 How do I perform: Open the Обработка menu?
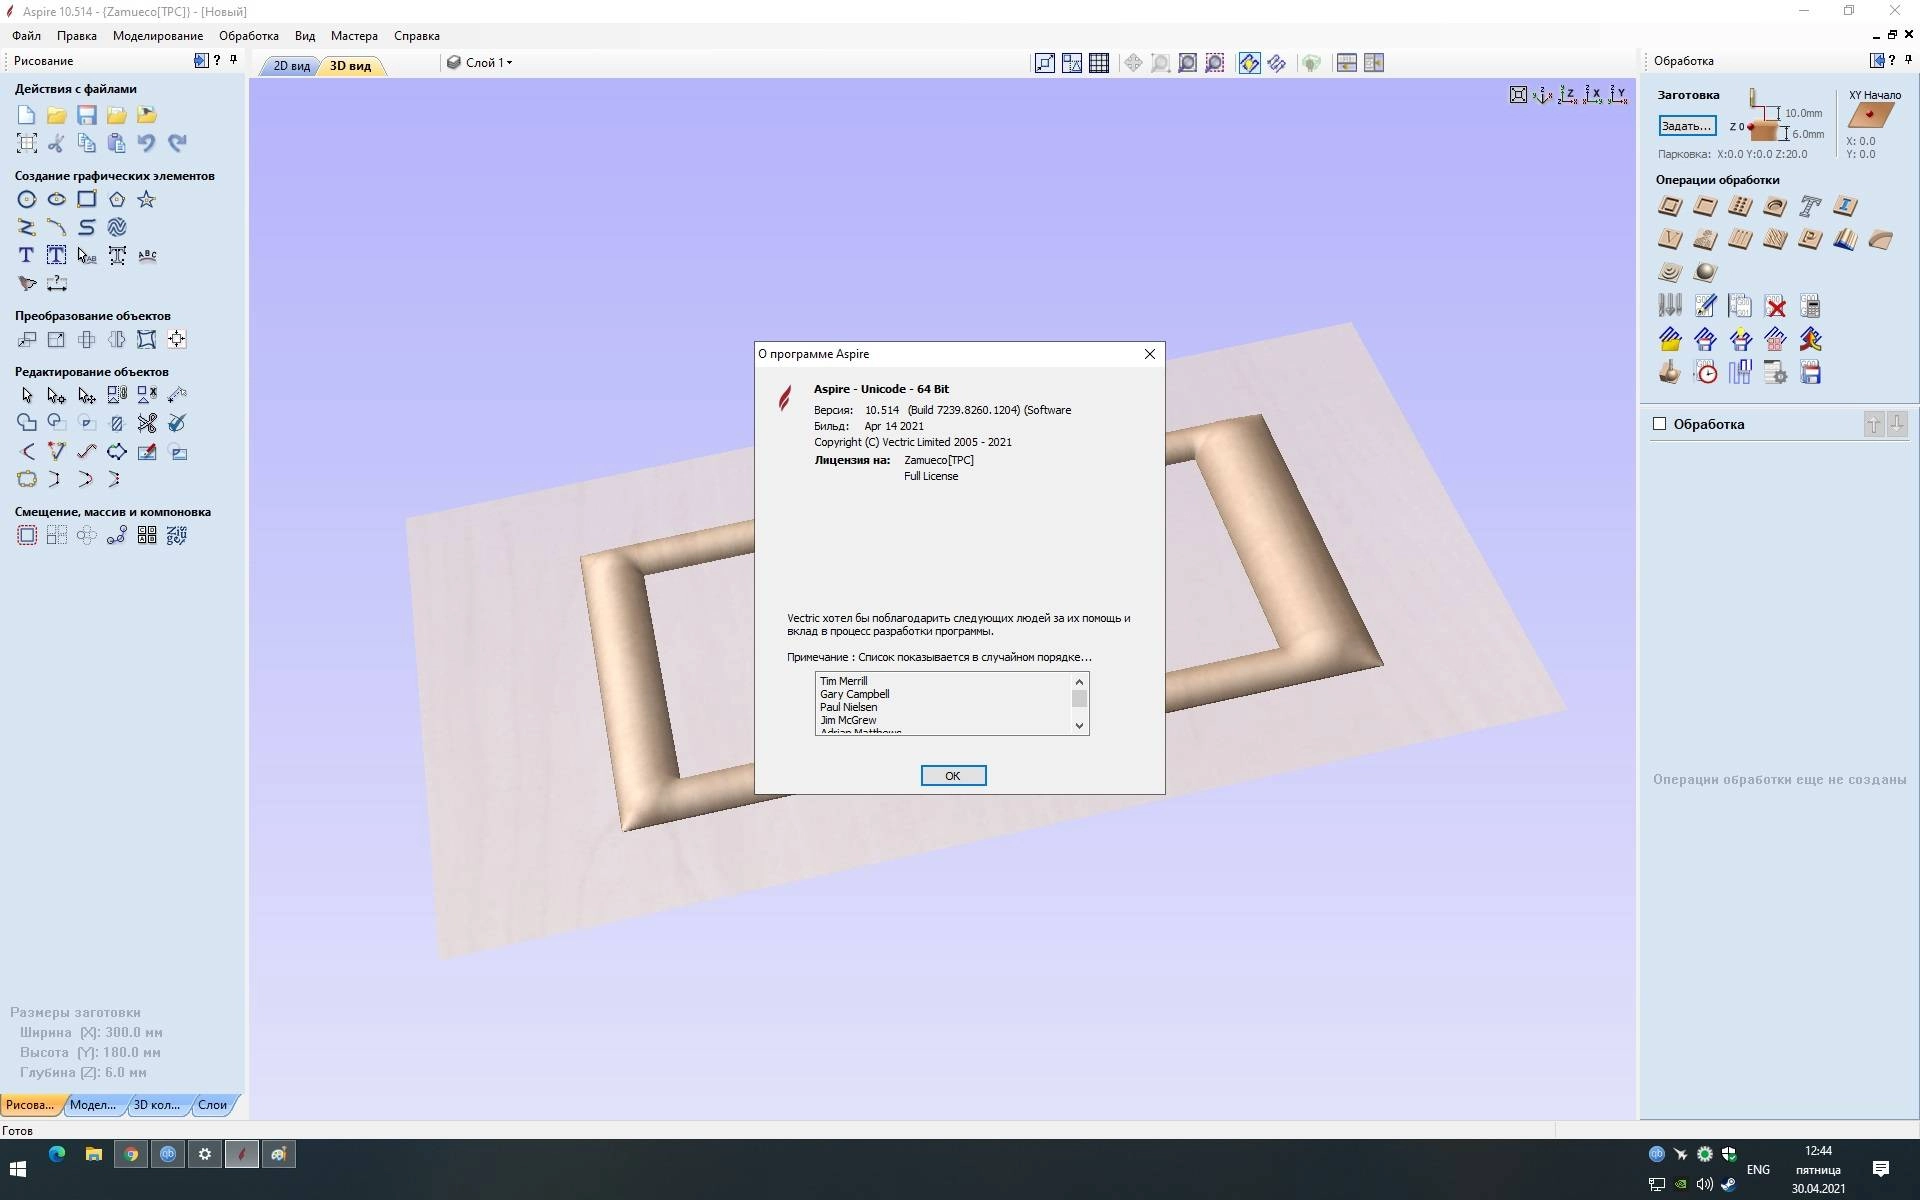249,35
